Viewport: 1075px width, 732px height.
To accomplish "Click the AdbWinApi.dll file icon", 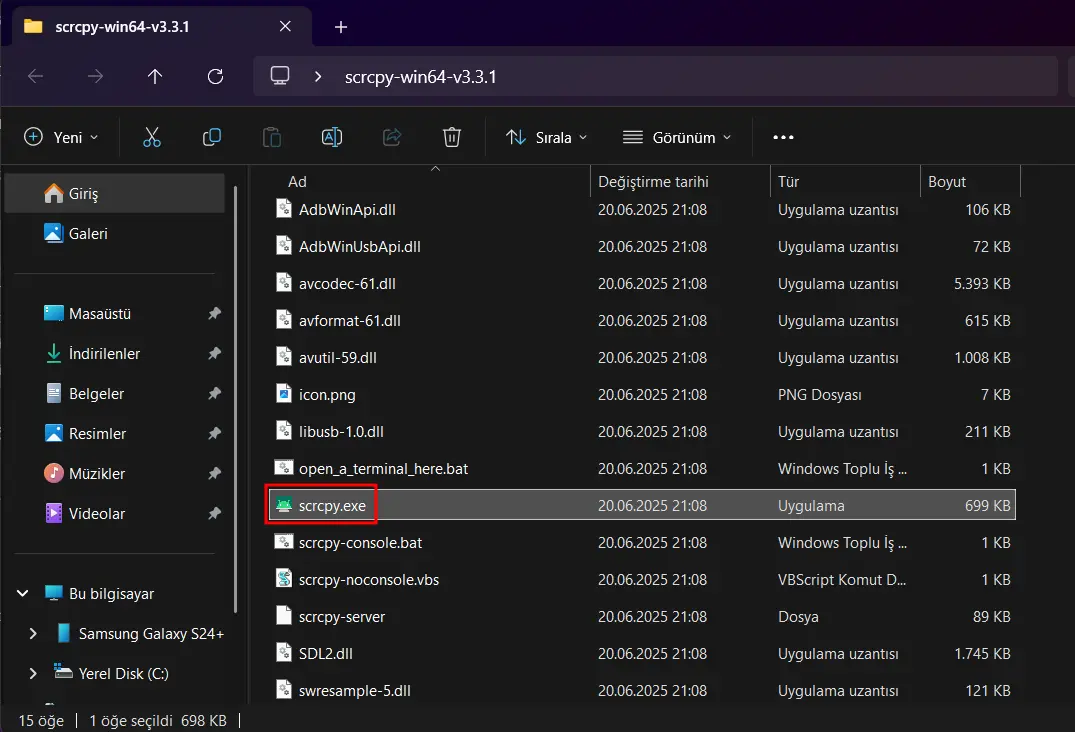I will coord(284,209).
